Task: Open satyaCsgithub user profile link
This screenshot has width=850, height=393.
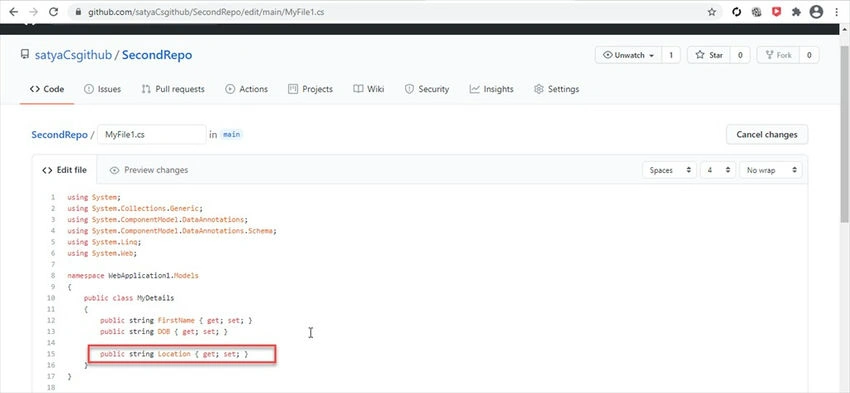Action: [x=73, y=55]
